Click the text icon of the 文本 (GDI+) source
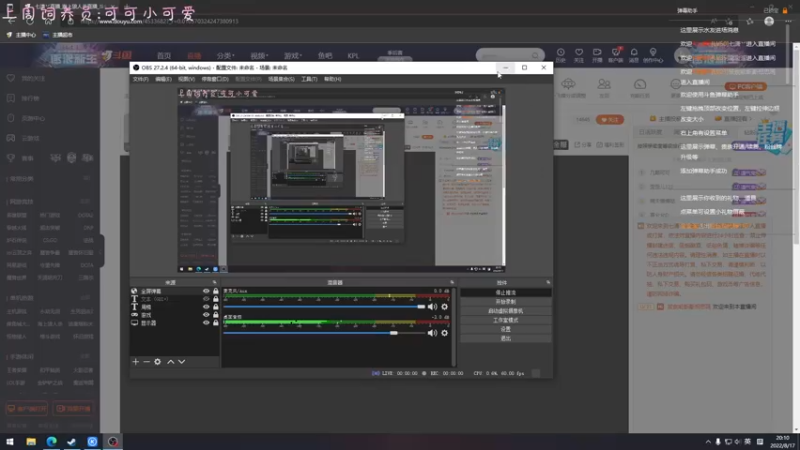This screenshot has width=800, height=450. coord(134,299)
